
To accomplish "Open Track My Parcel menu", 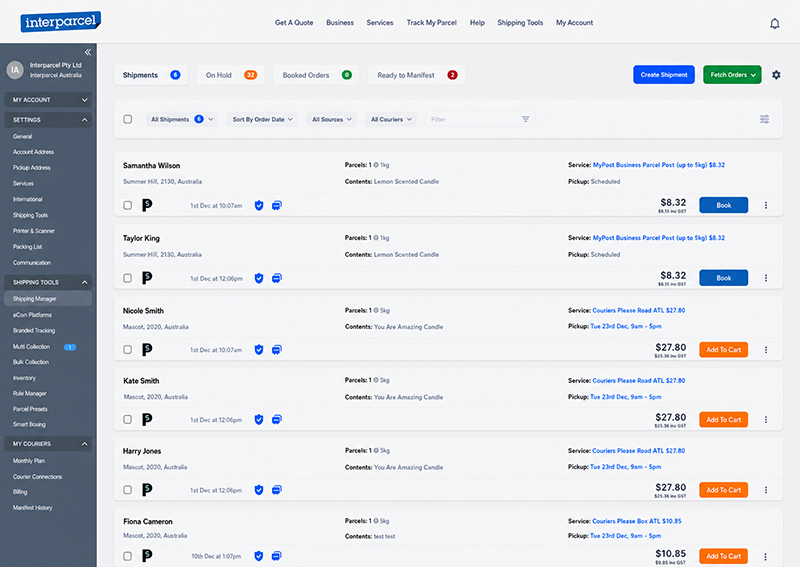I will 432,23.
